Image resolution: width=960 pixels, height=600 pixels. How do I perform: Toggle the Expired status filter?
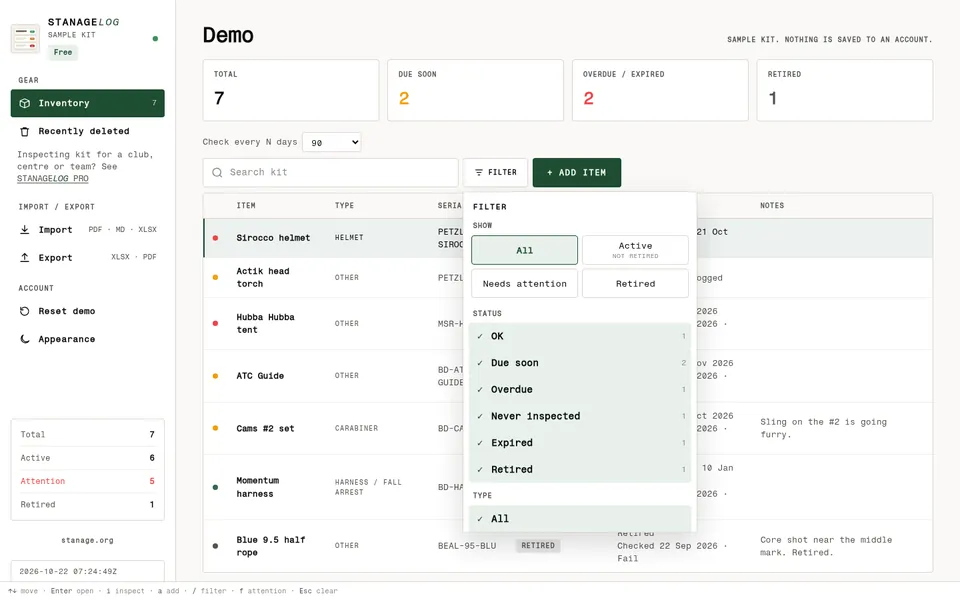click(580, 443)
